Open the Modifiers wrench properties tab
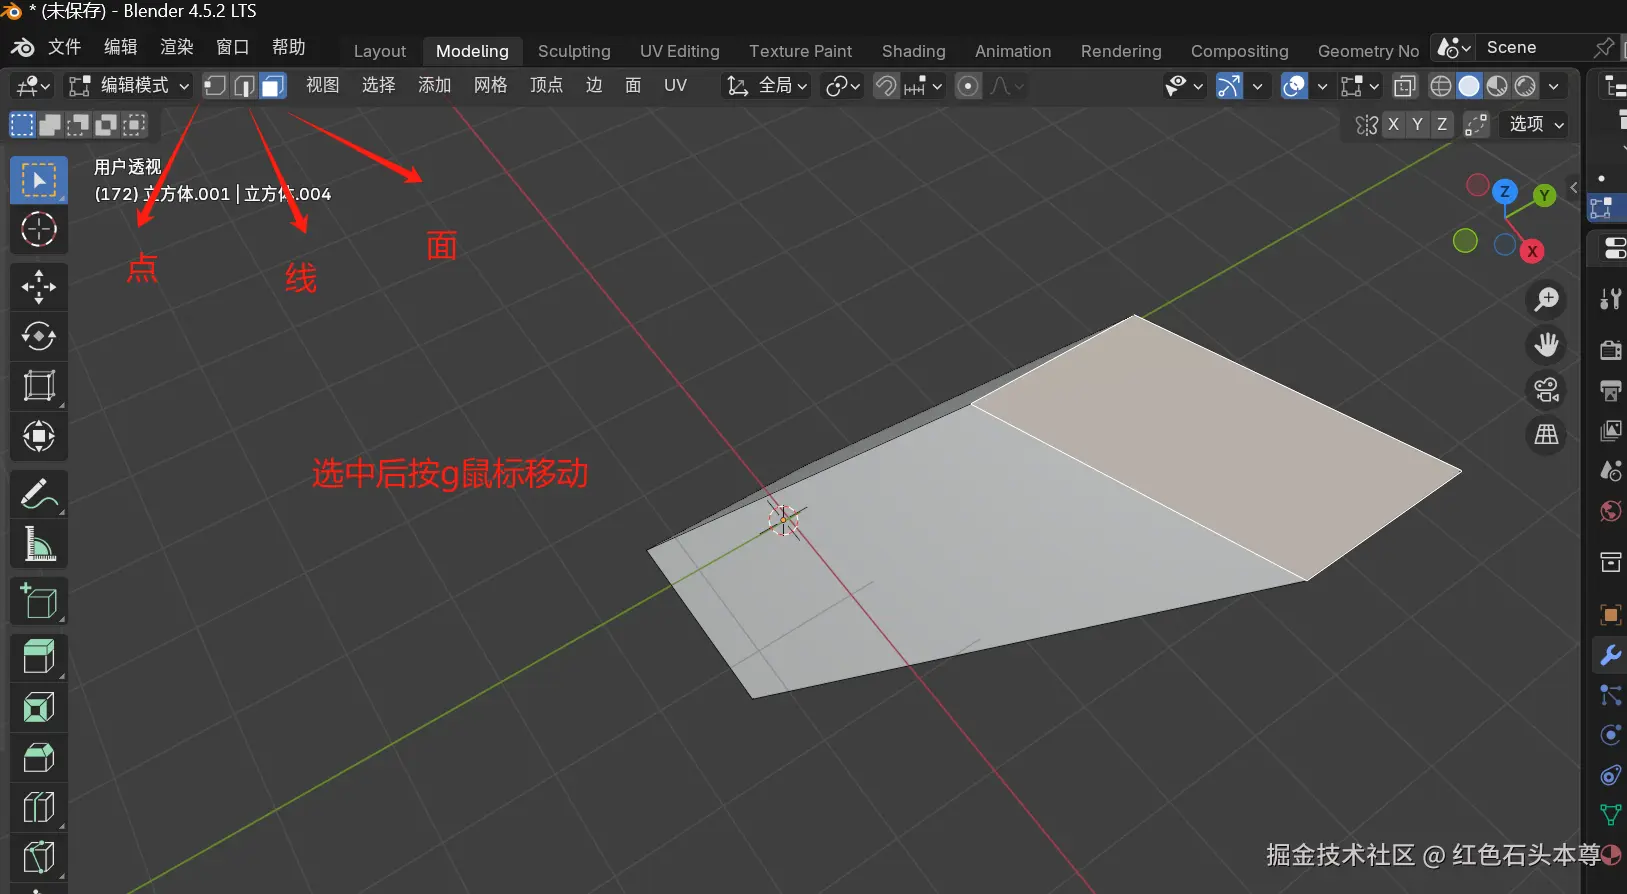 (1610, 656)
